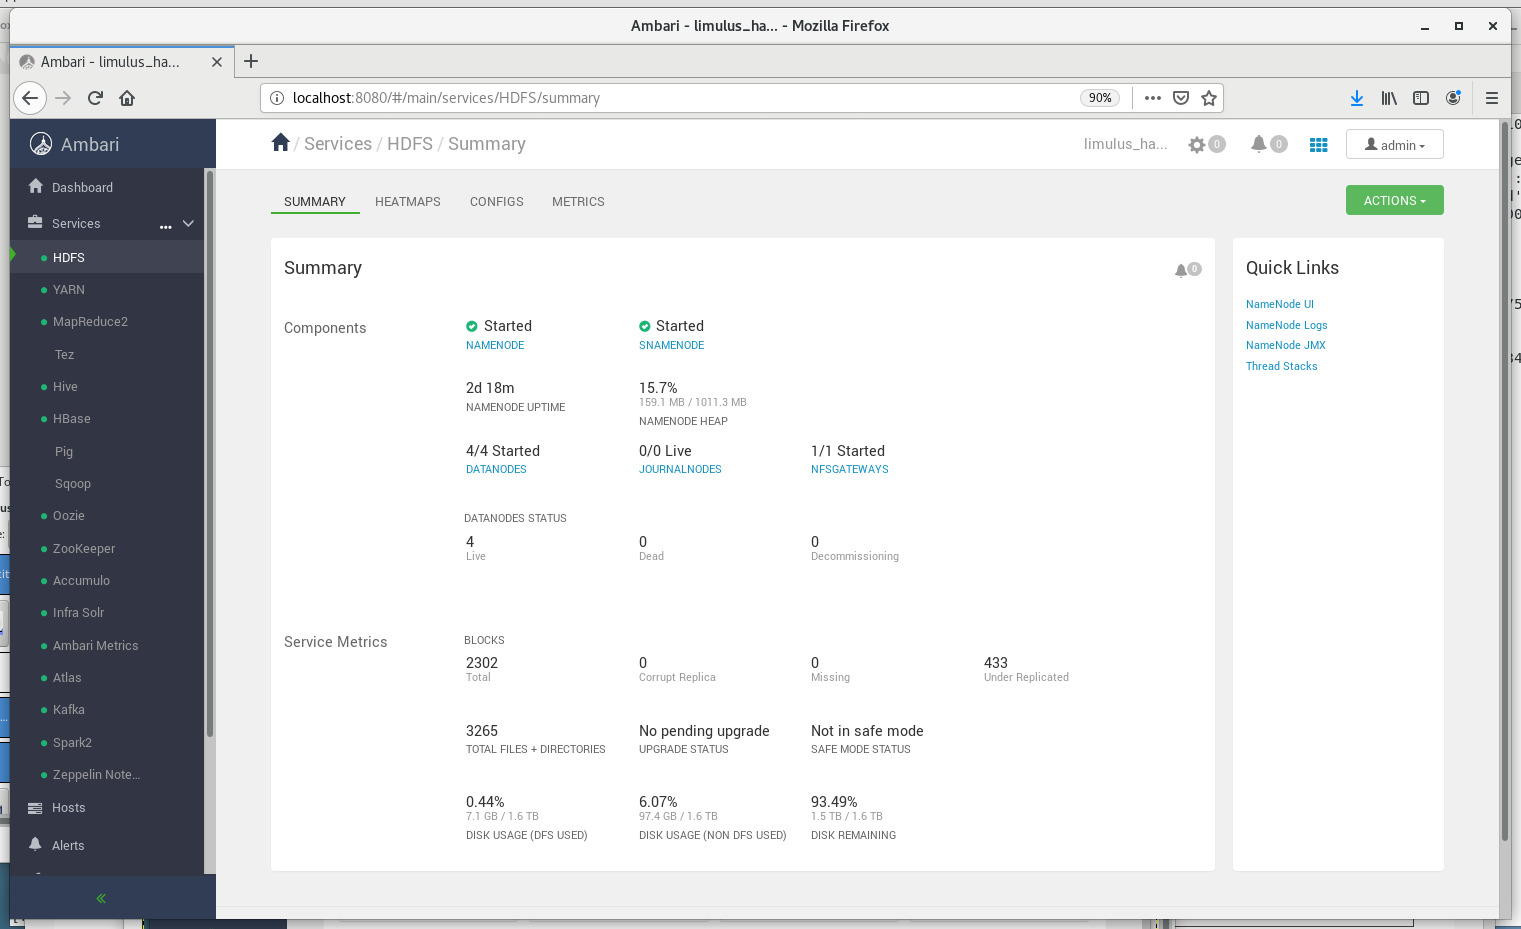Collapse the Services section chevron

click(188, 223)
